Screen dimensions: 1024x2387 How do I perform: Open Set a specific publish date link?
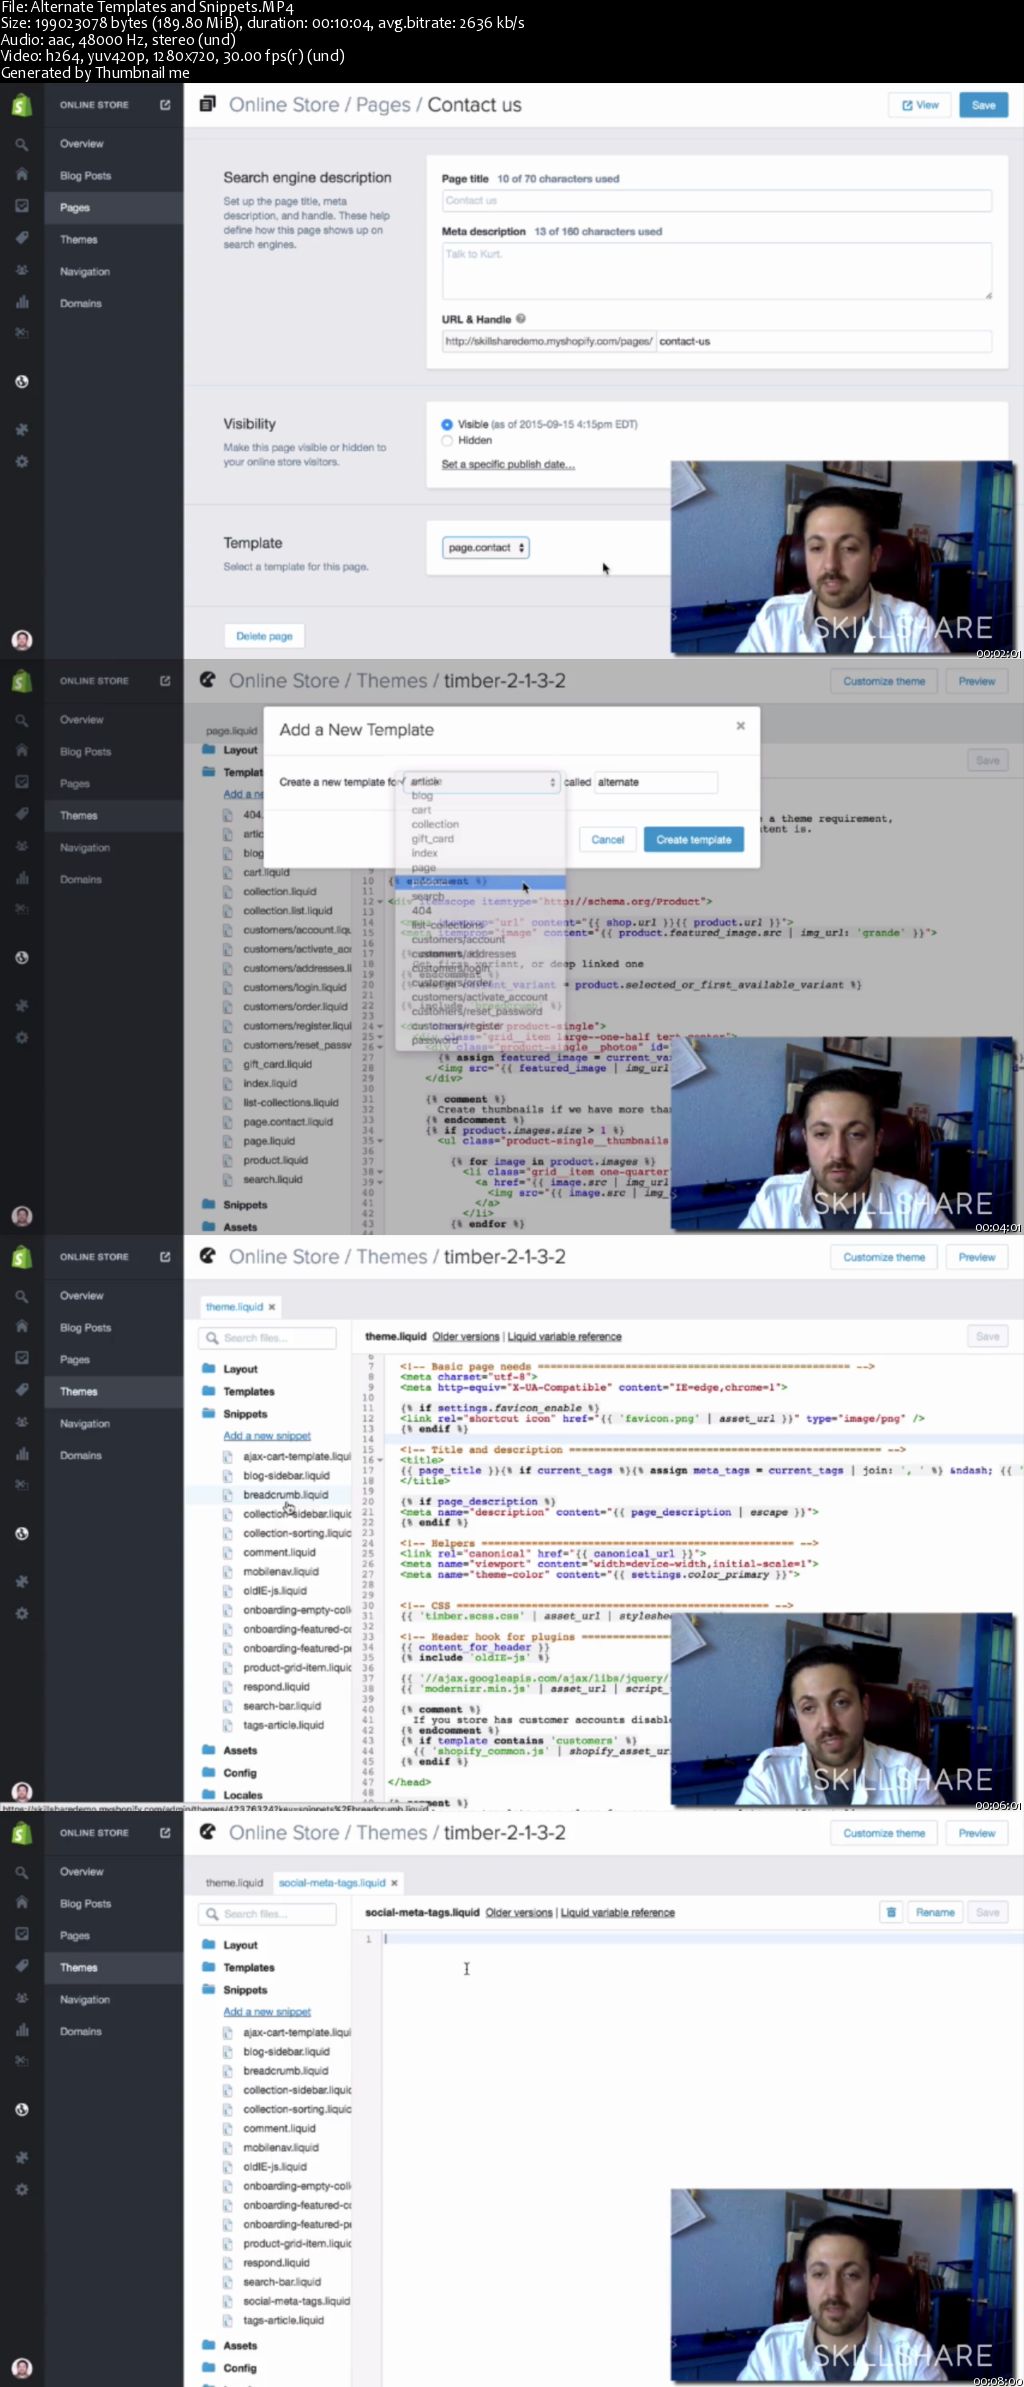(x=508, y=465)
